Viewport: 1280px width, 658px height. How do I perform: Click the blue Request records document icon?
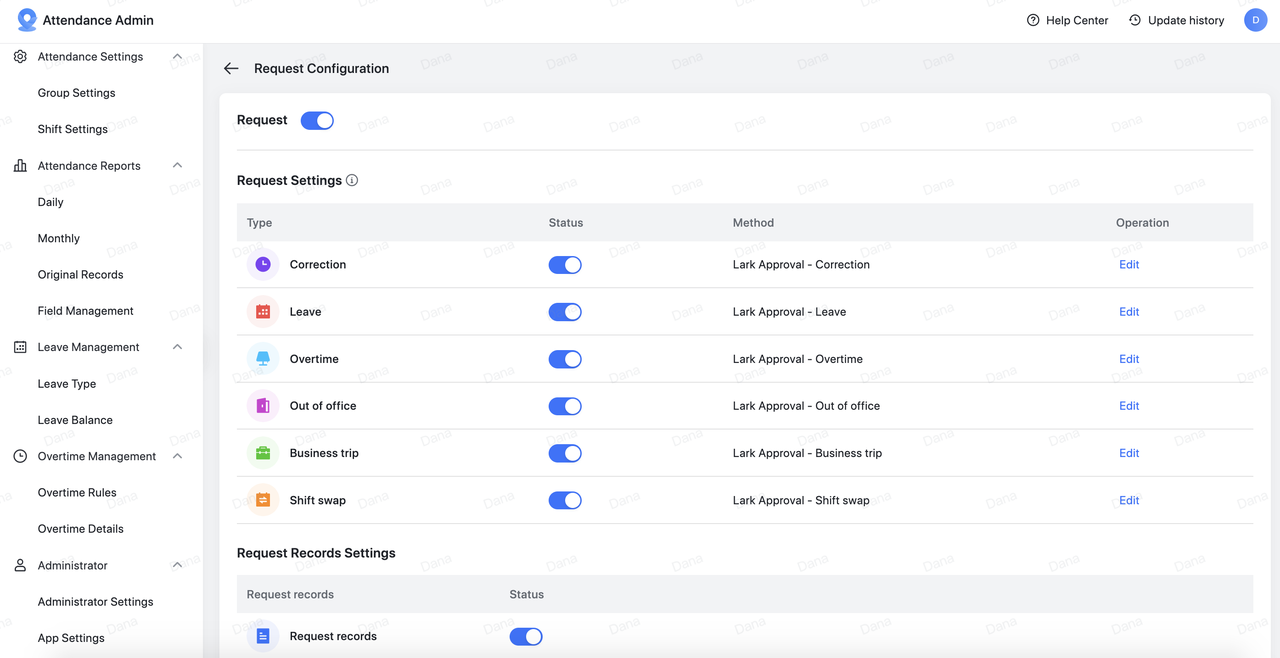pos(263,636)
